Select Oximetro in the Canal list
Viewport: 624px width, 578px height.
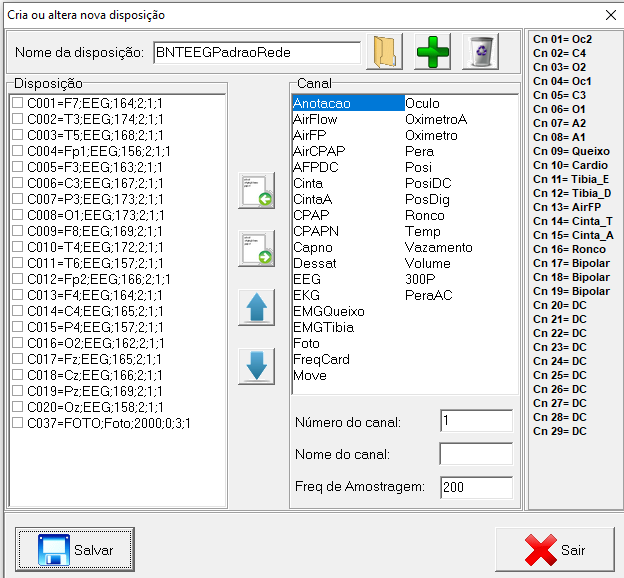coord(431,135)
